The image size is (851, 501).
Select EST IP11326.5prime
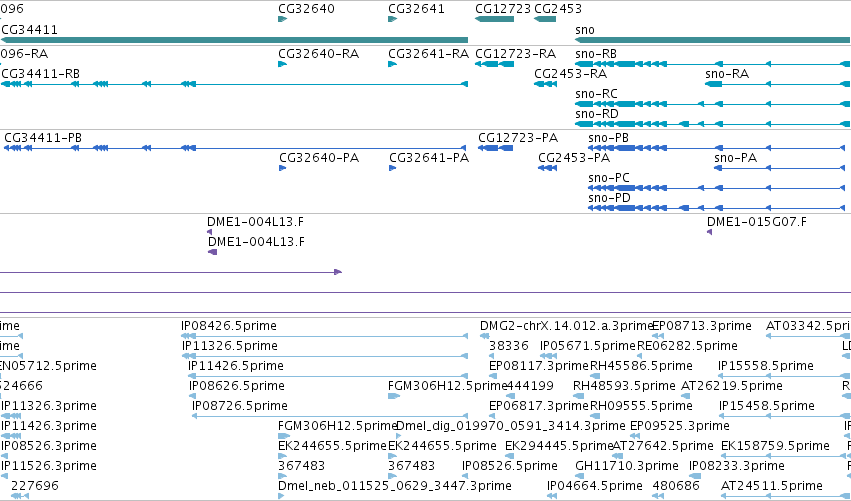coord(230,346)
